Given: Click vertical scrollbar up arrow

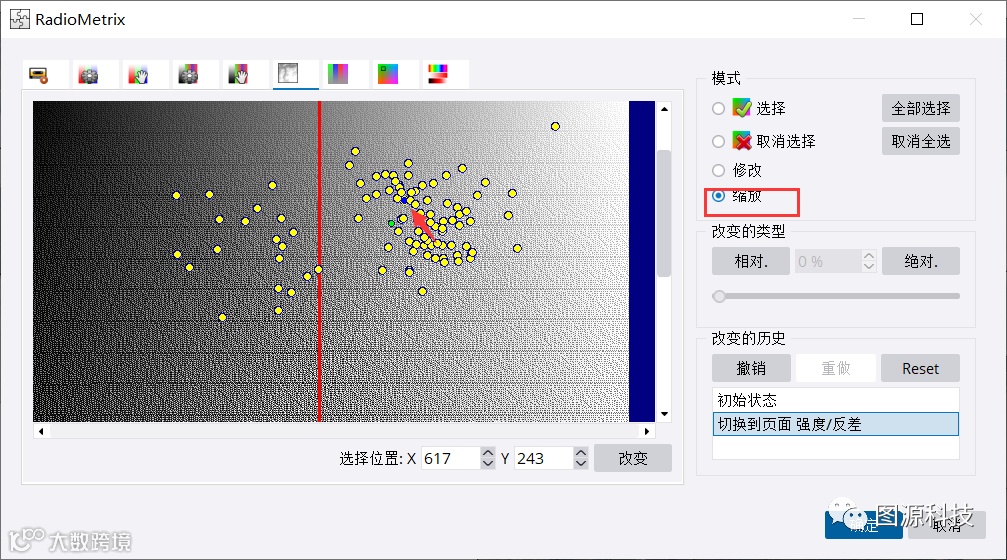Looking at the screenshot, I should coord(665,109).
